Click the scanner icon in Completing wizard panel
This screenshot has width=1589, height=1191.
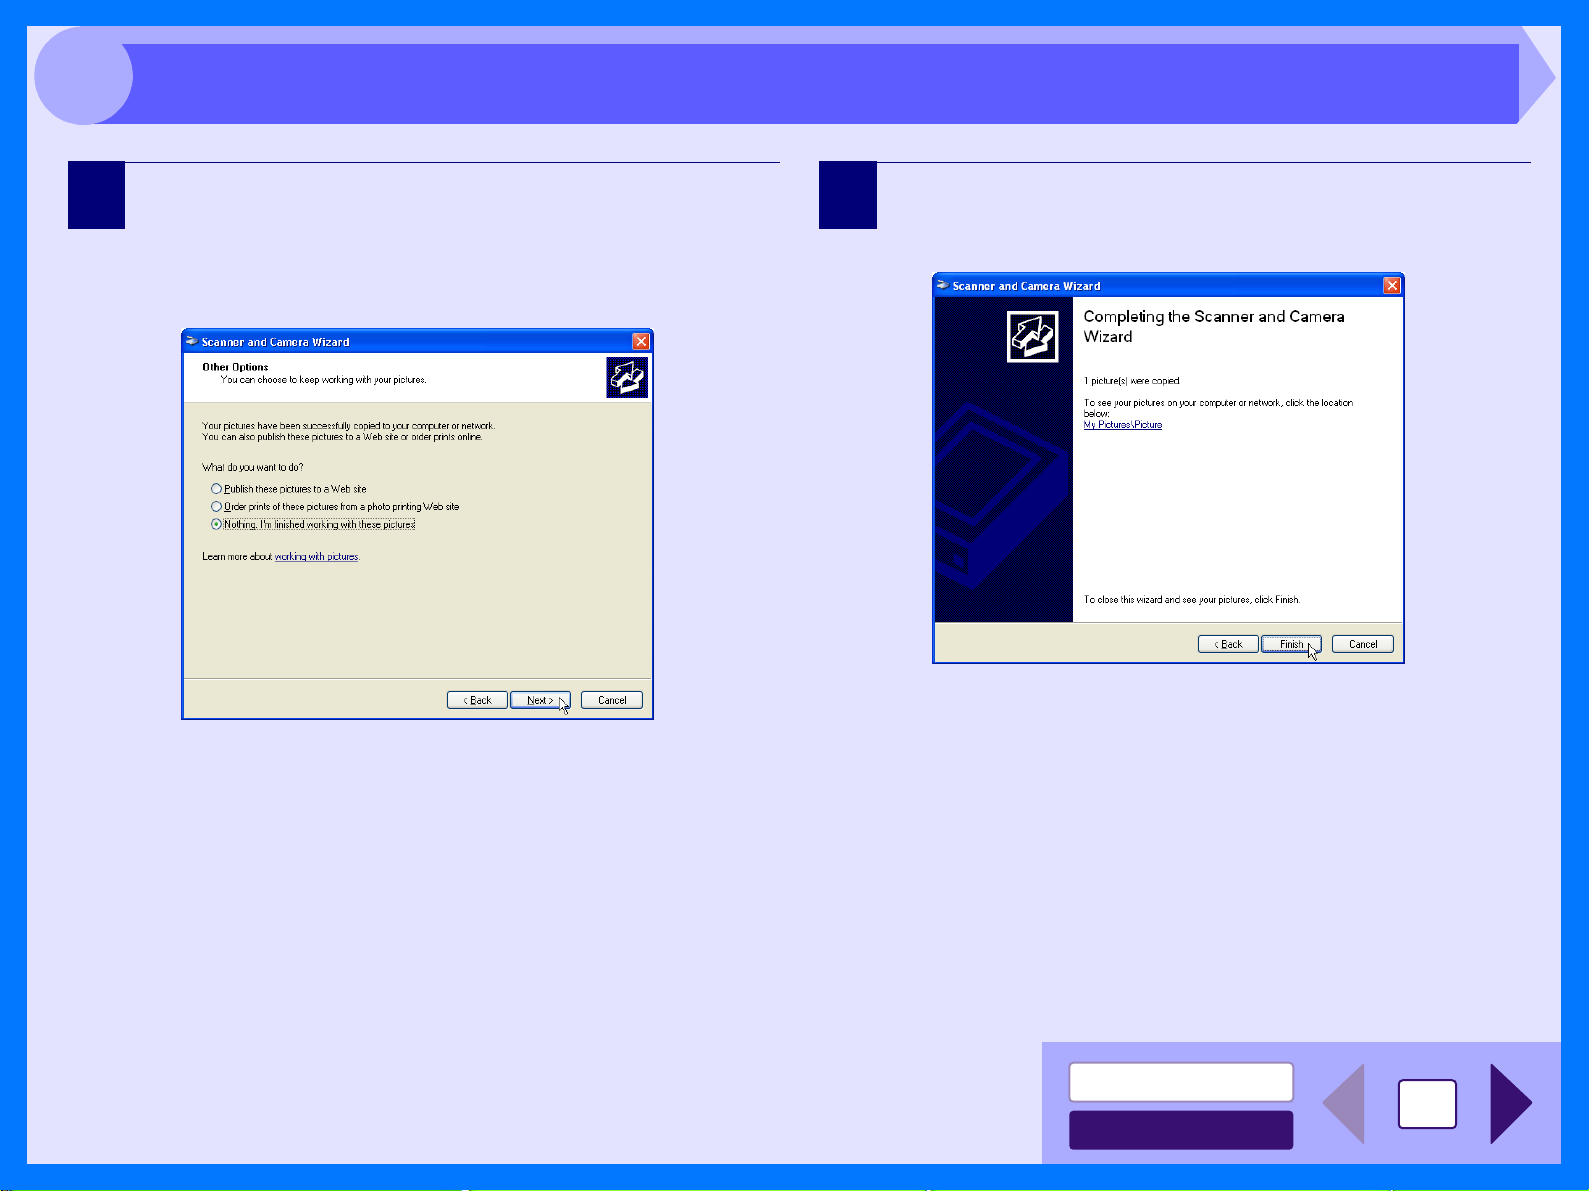(1032, 336)
